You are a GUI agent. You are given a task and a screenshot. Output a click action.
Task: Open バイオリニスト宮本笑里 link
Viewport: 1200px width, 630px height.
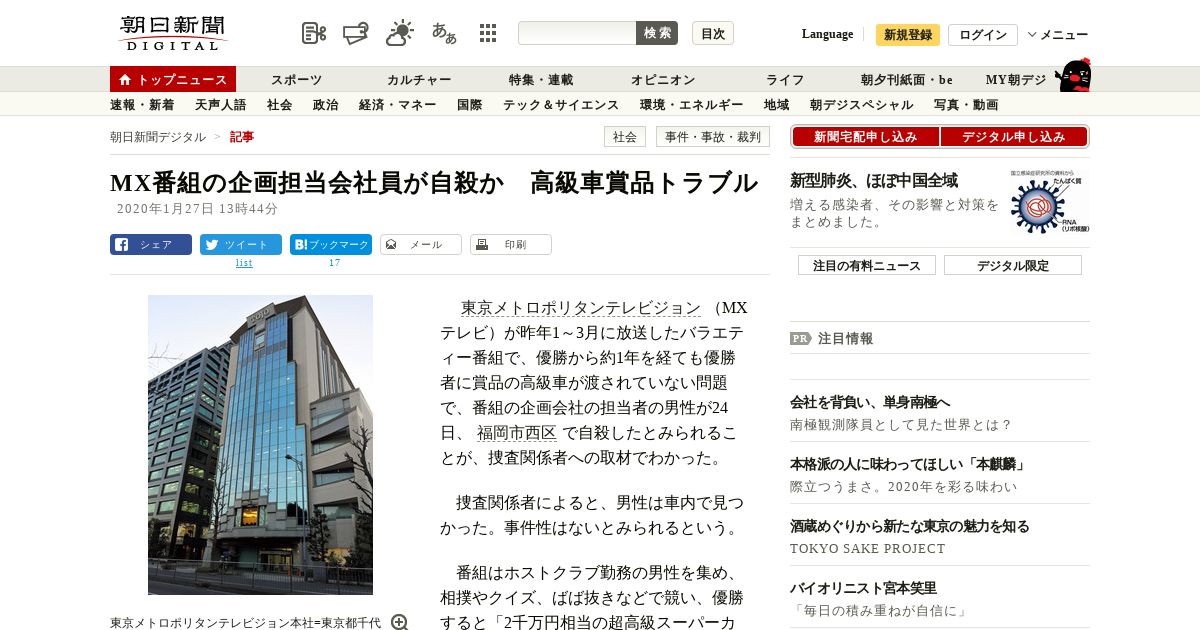(863, 588)
